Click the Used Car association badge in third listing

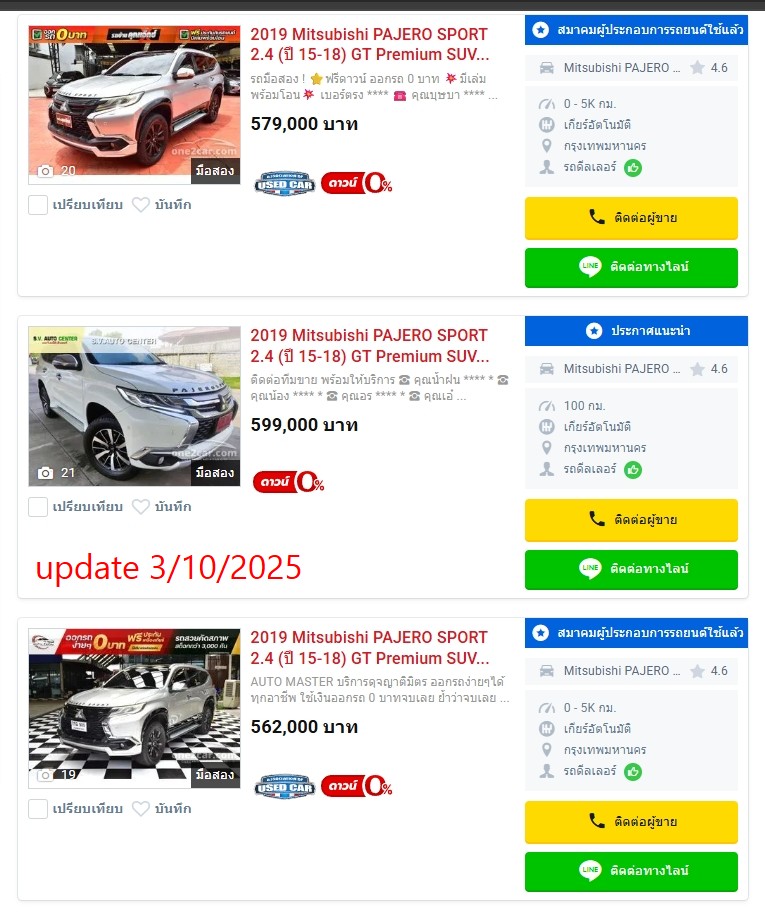point(285,788)
